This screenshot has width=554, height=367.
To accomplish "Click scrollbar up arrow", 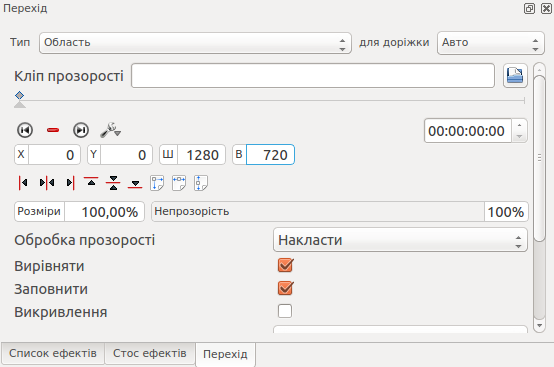I will [x=539, y=69].
